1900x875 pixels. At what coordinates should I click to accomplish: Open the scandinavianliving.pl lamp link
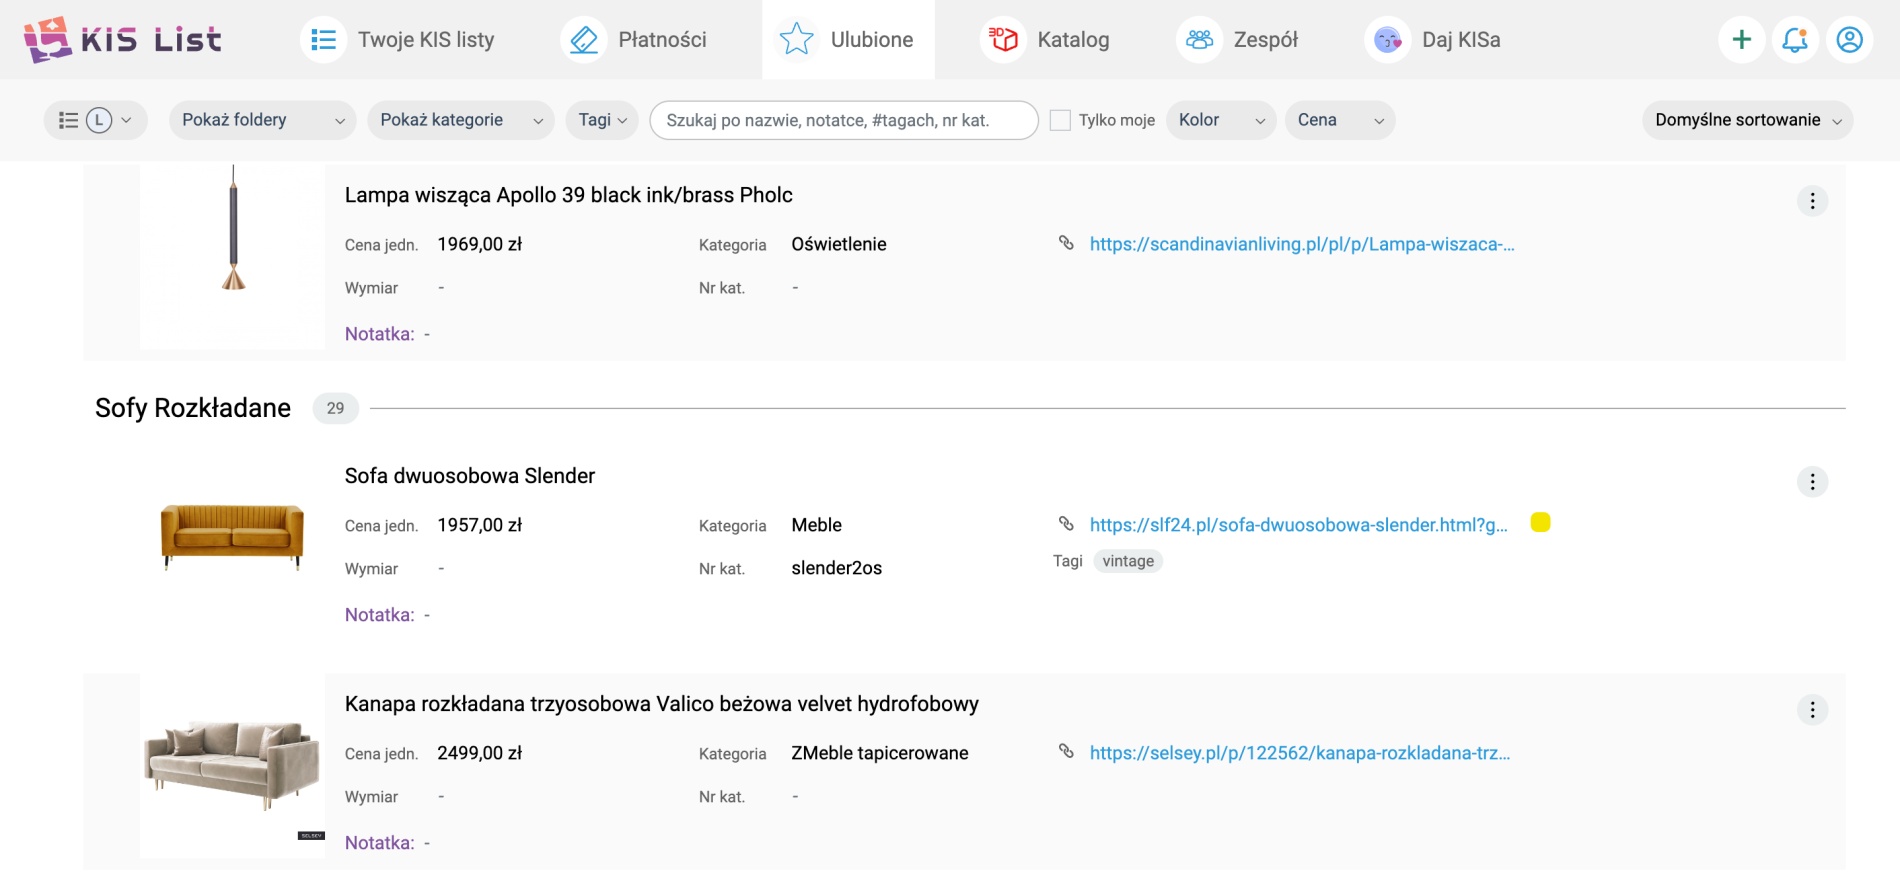[x=1301, y=244]
